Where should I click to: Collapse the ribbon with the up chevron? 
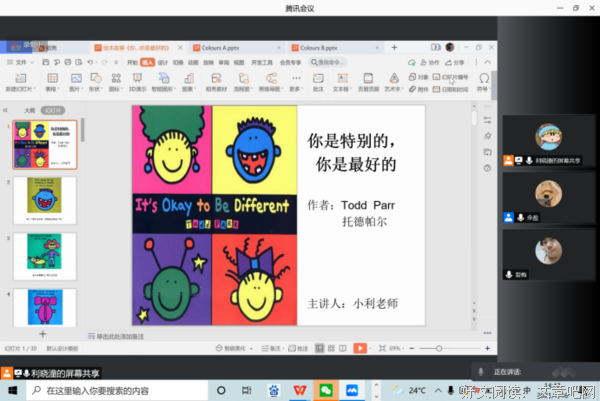488,62
